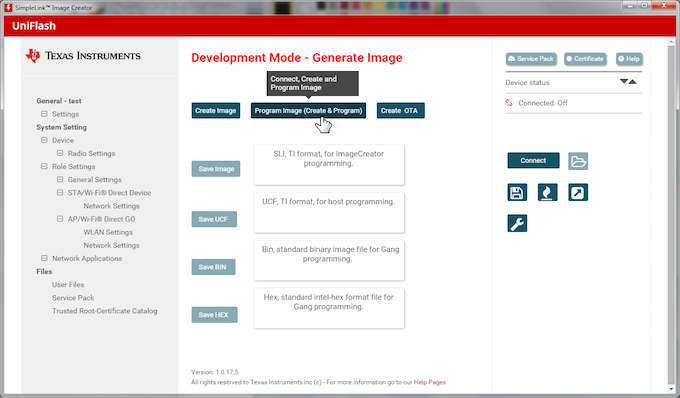This screenshot has width=680, height=398.
Task: Click the connection status icon
Action: point(509,103)
